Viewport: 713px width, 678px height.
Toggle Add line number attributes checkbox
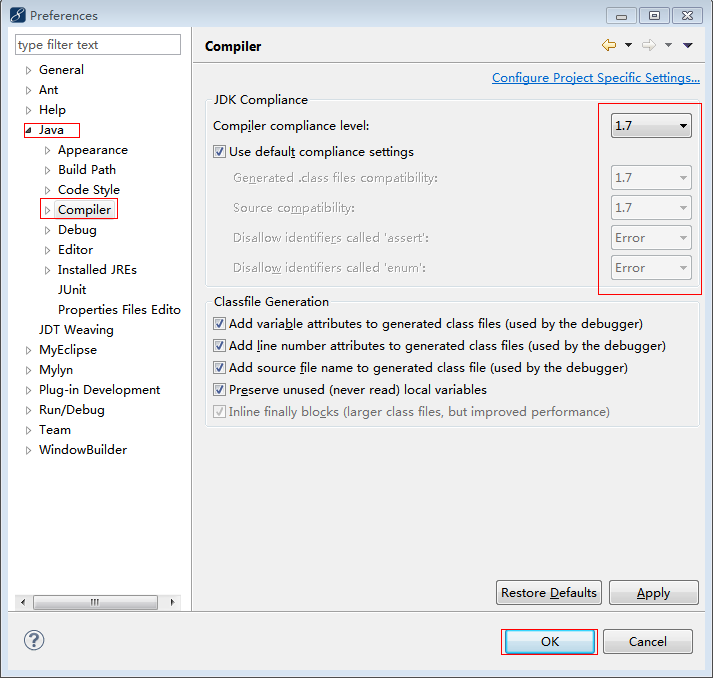point(219,346)
